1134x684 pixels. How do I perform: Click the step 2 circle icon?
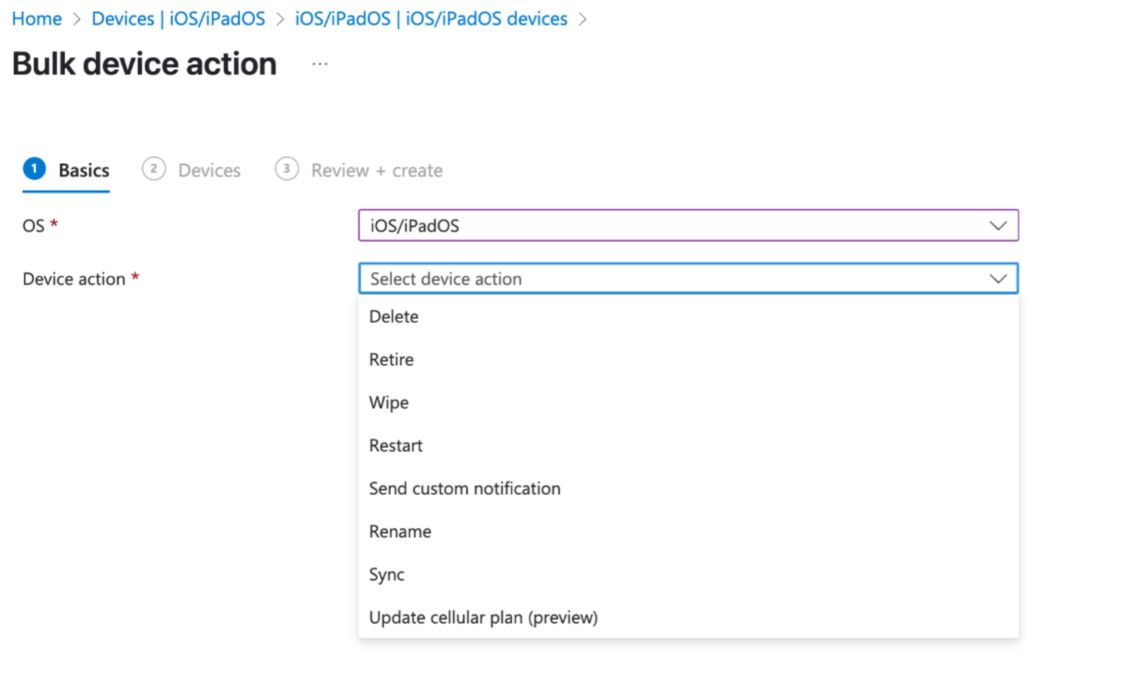pos(153,169)
